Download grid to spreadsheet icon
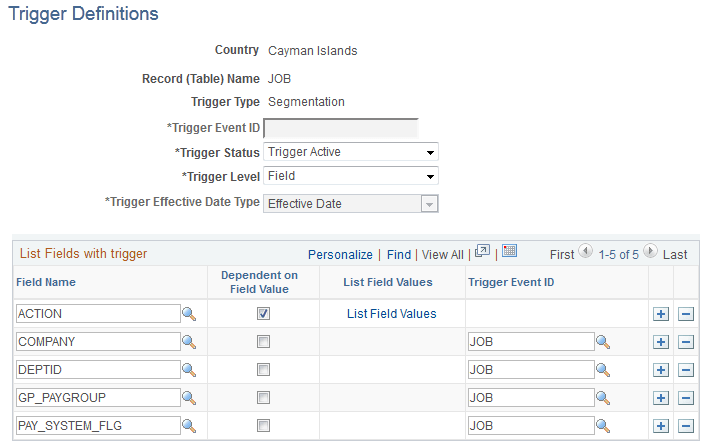 [x=509, y=253]
